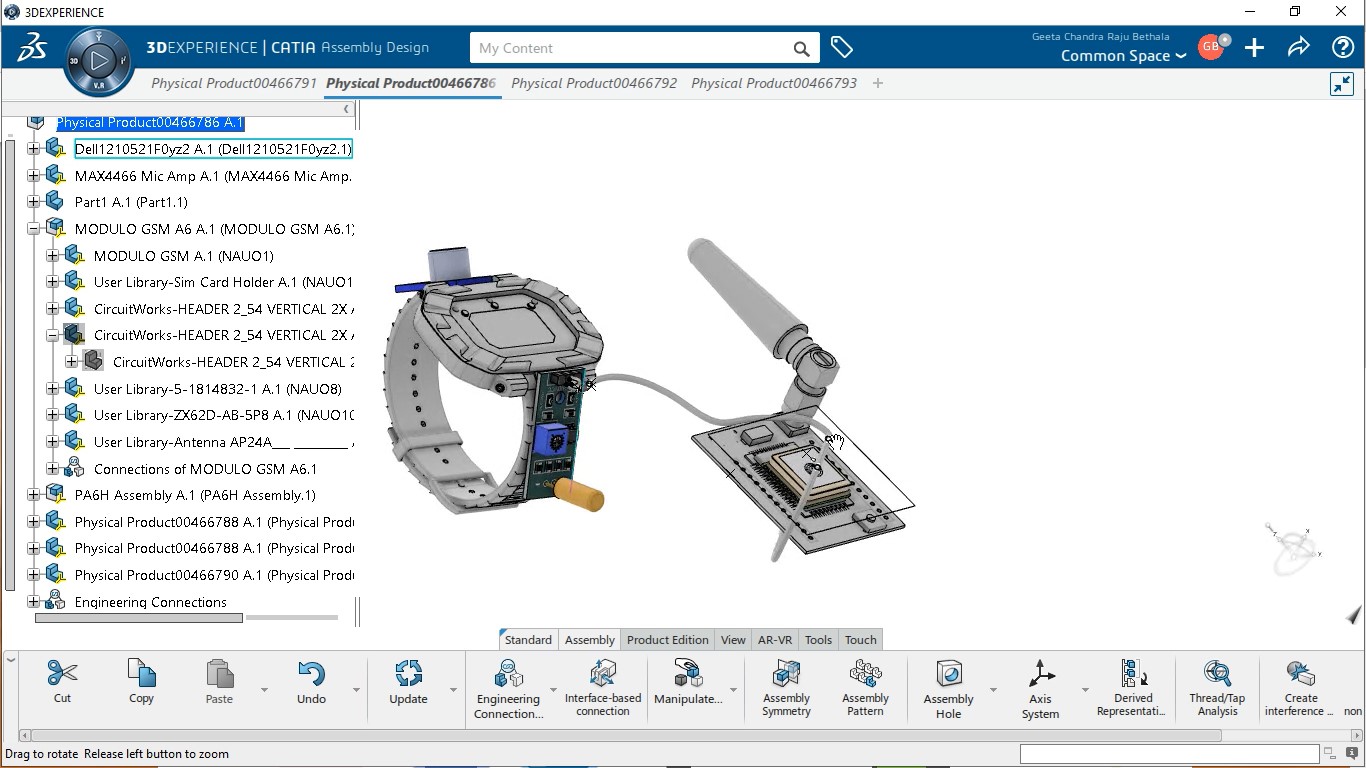Expand the PA6H Assembly A.1 node
1366x768 pixels.
coord(33,495)
